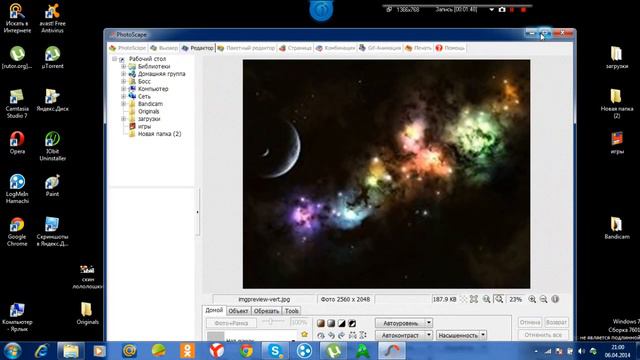Click the Автоуровень button
The height and width of the screenshot is (360, 640).
click(x=400, y=323)
